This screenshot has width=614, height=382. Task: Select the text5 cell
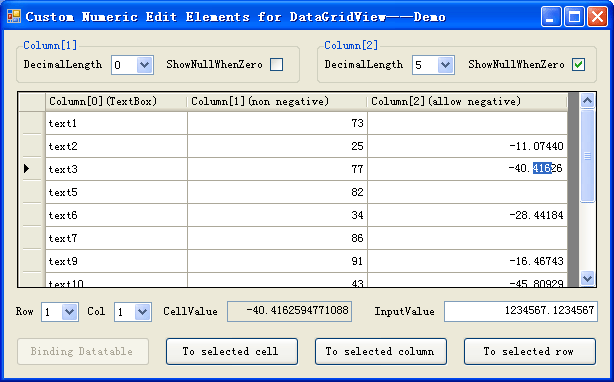click(x=116, y=192)
